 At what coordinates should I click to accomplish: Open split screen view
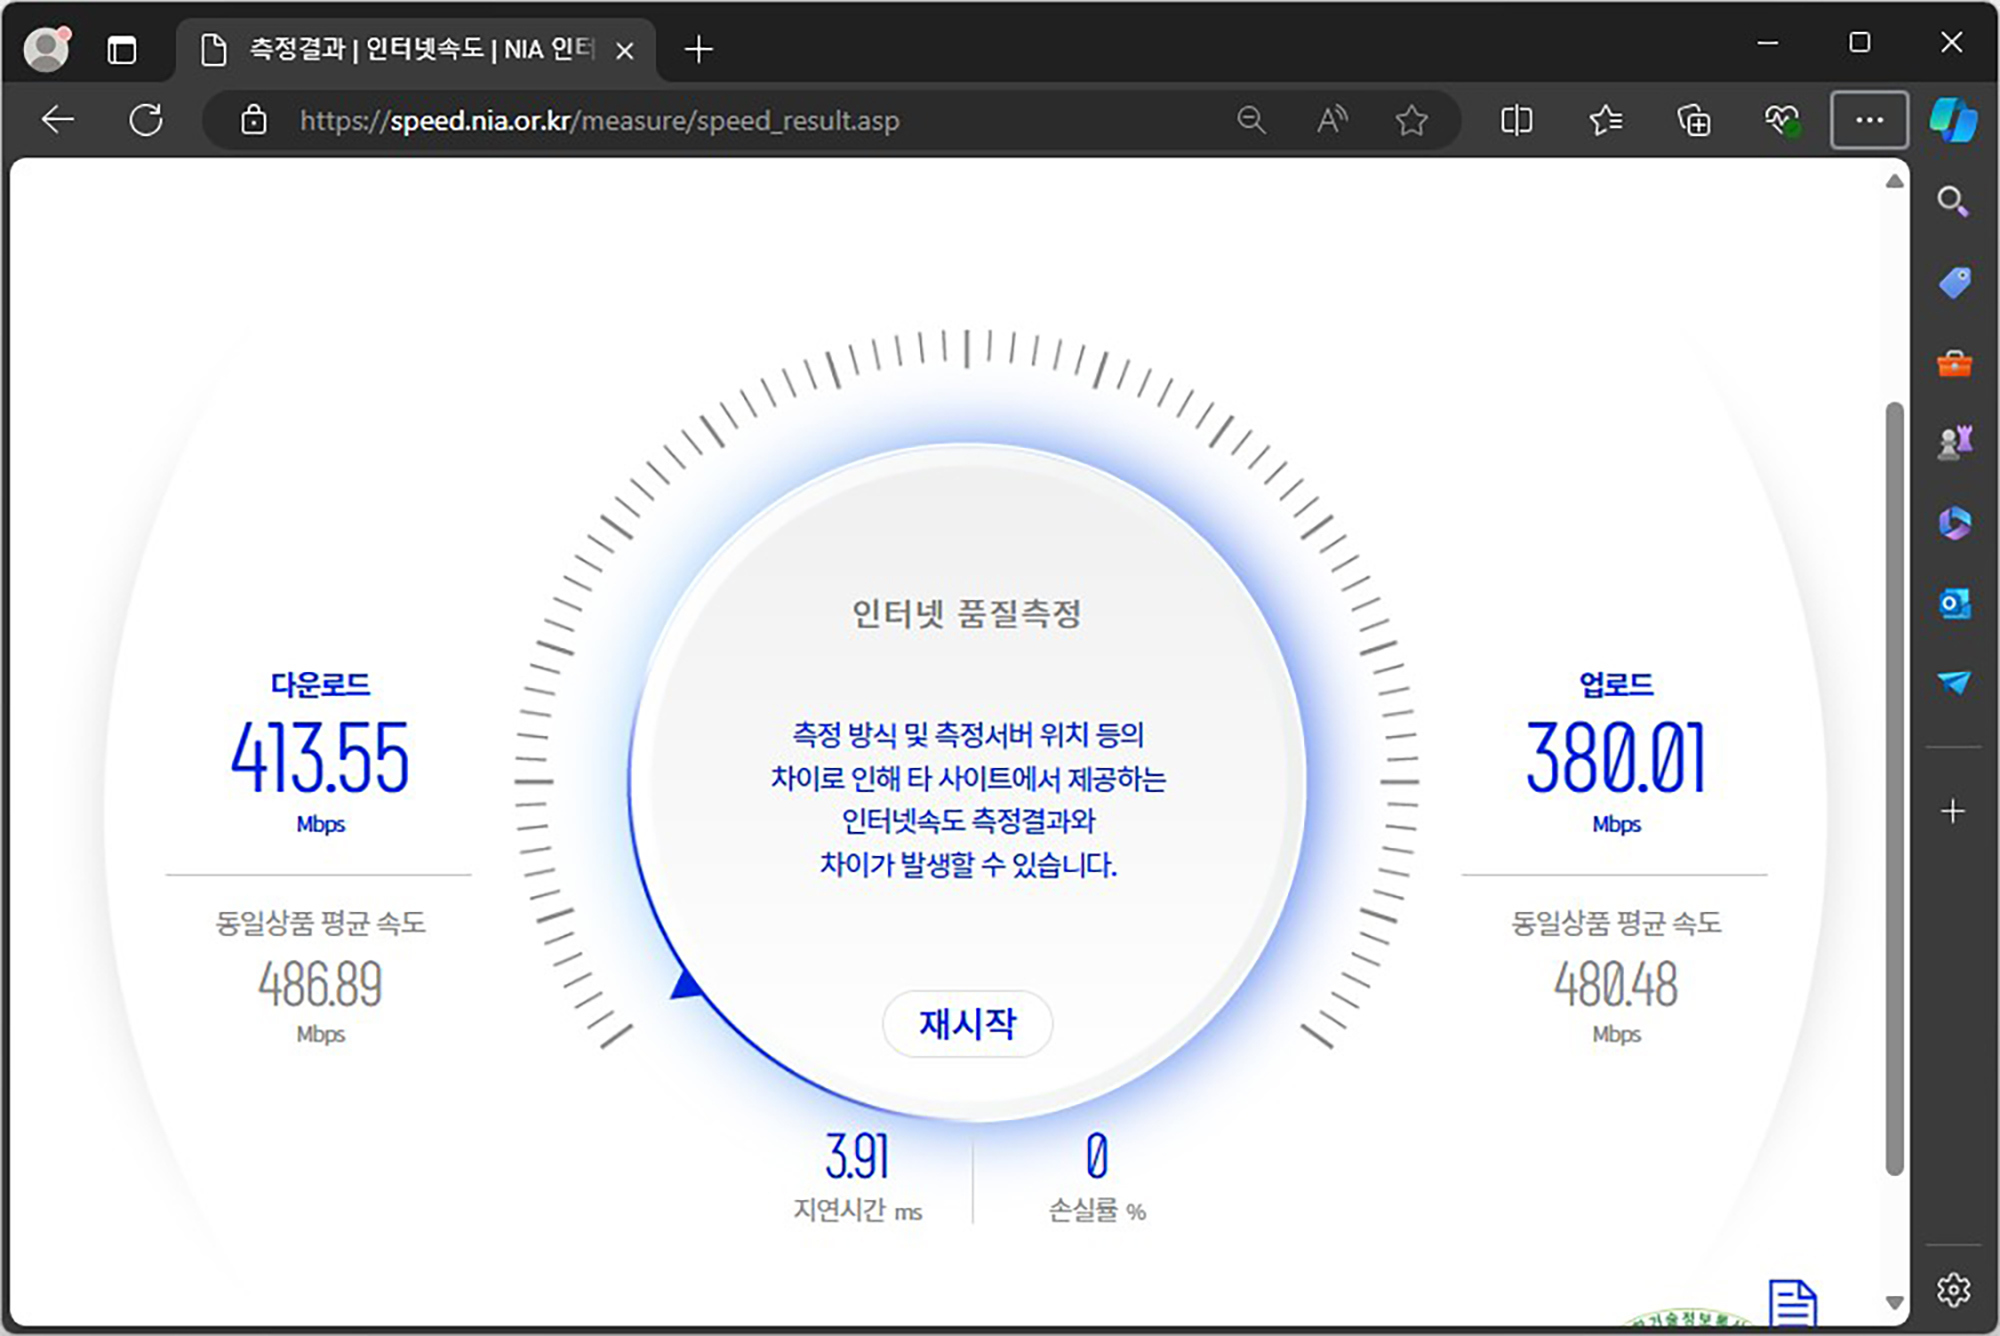click(x=1516, y=120)
